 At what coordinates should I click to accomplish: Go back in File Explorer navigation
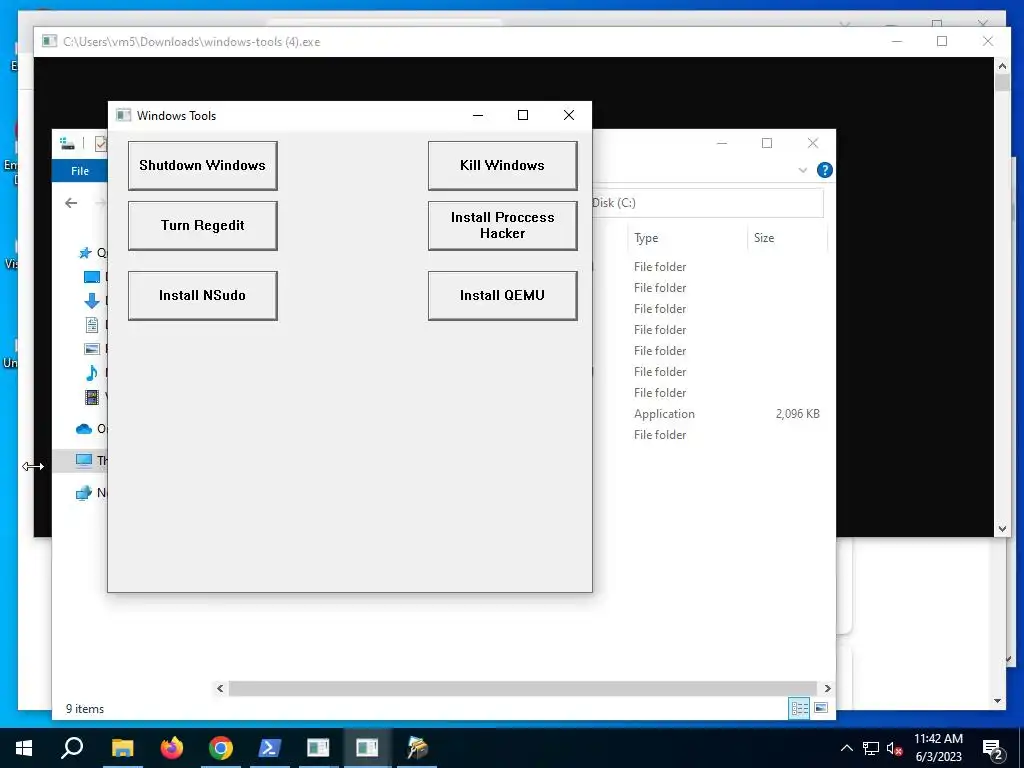[x=71, y=203]
